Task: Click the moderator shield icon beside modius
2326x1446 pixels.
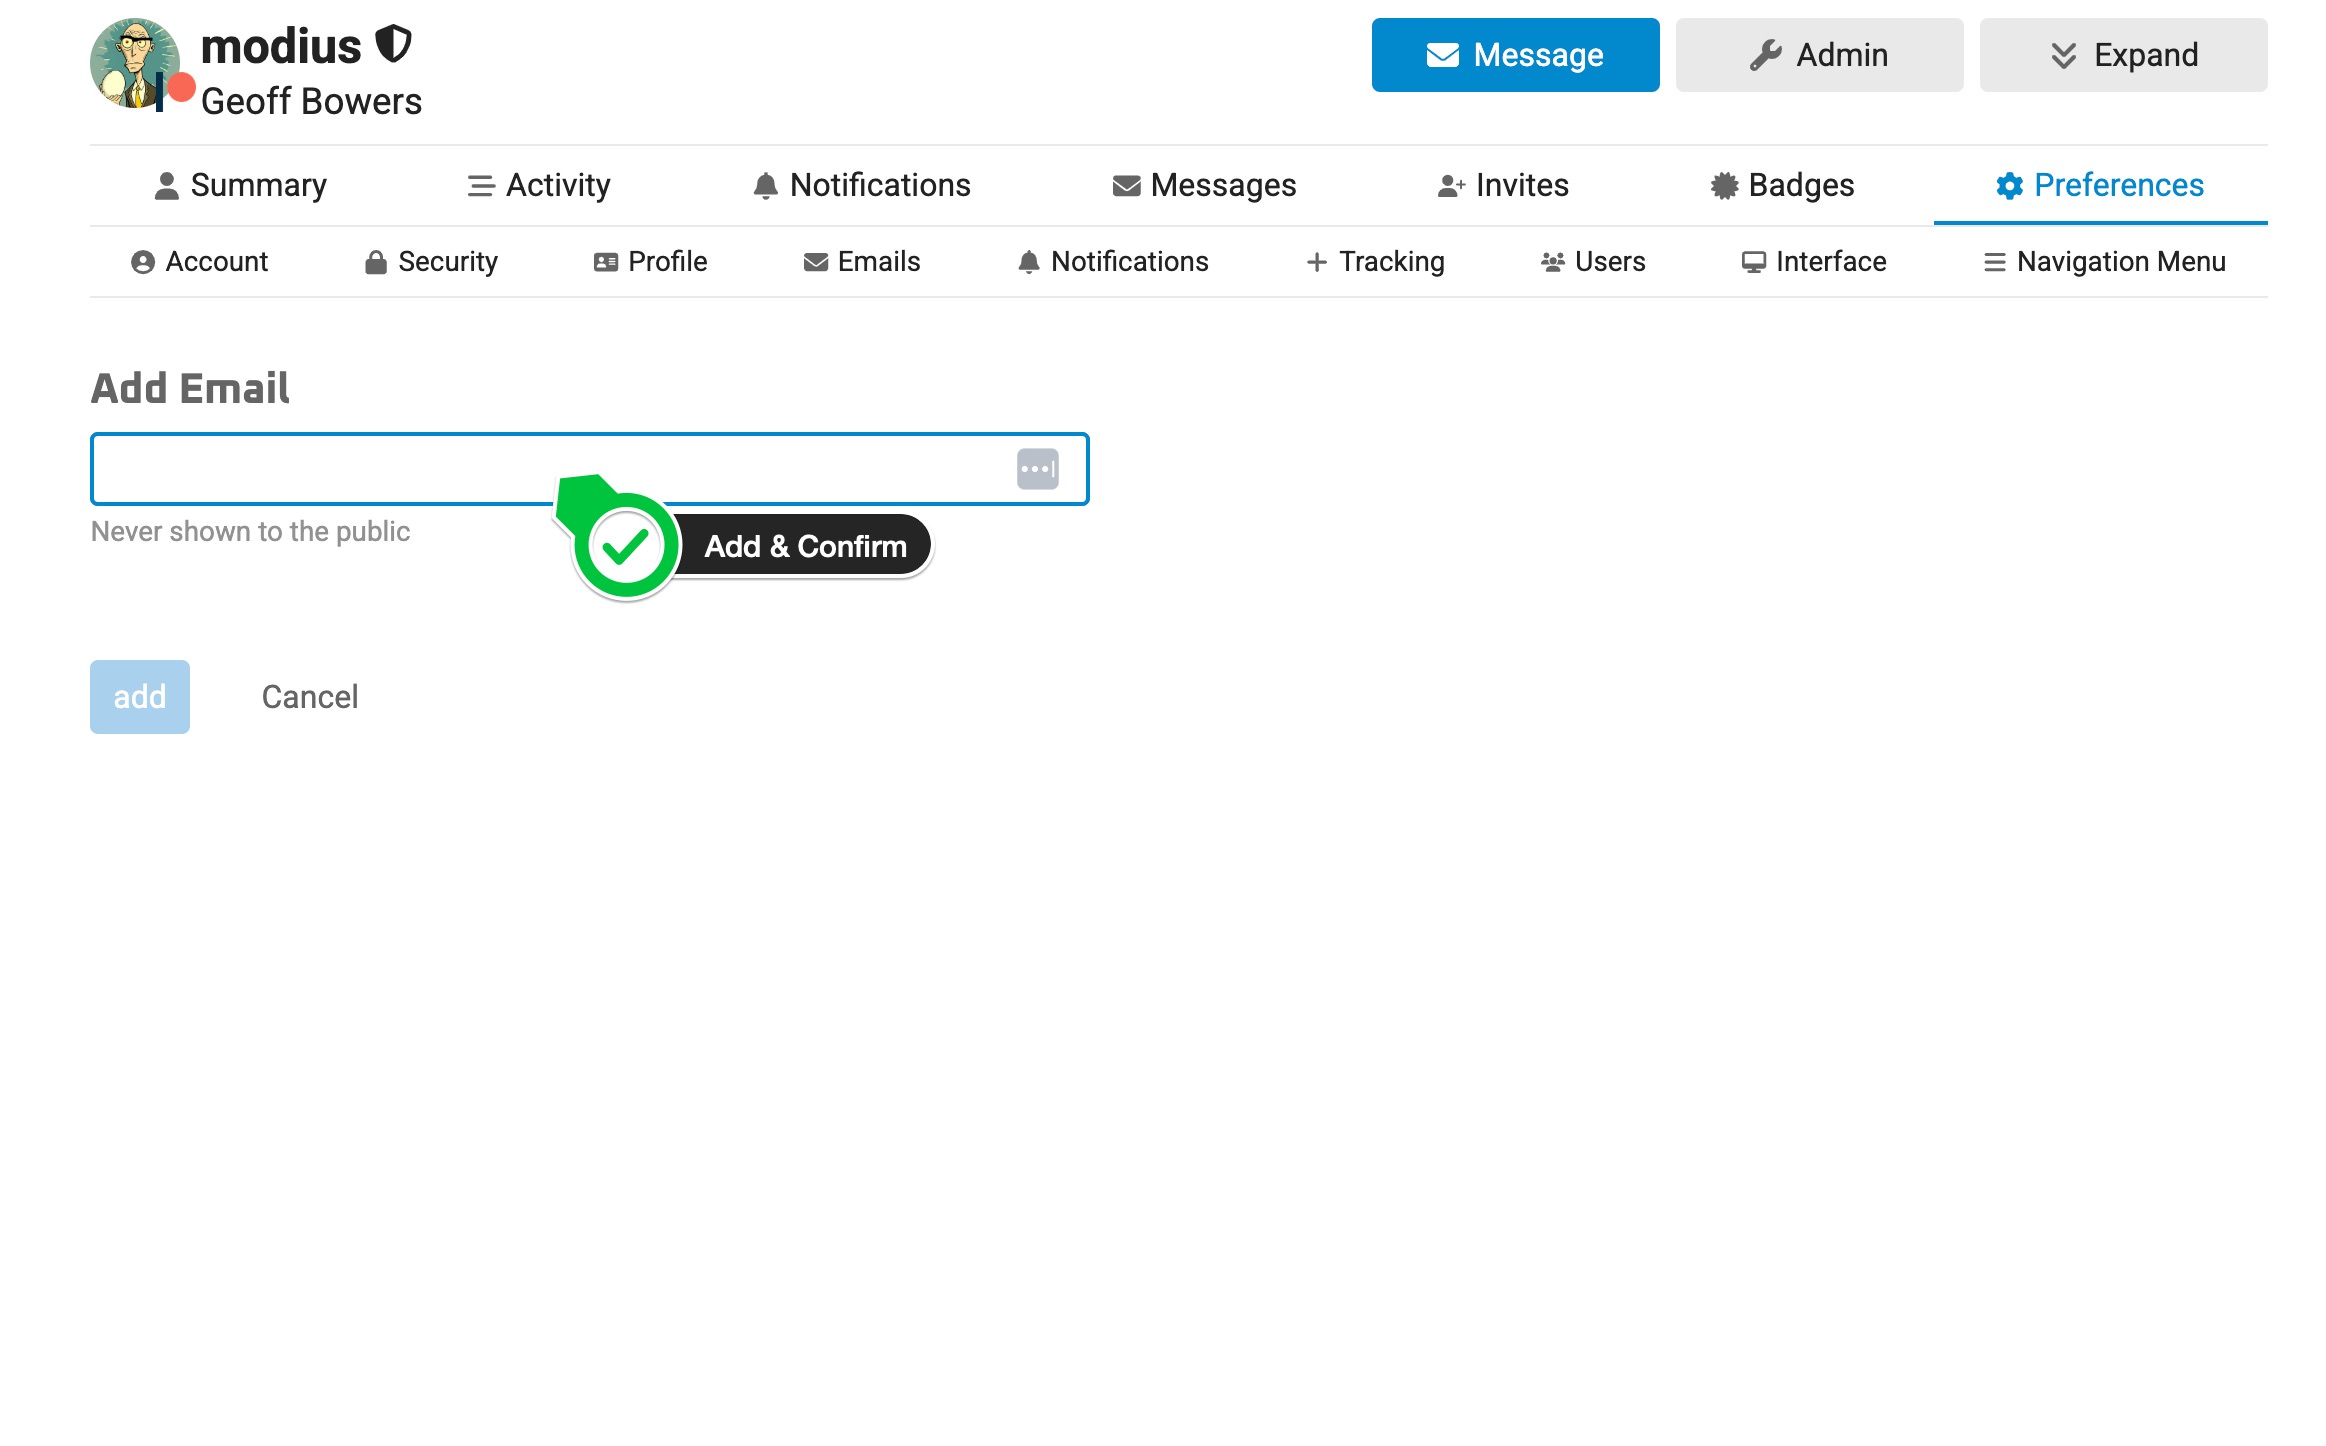Action: (393, 45)
